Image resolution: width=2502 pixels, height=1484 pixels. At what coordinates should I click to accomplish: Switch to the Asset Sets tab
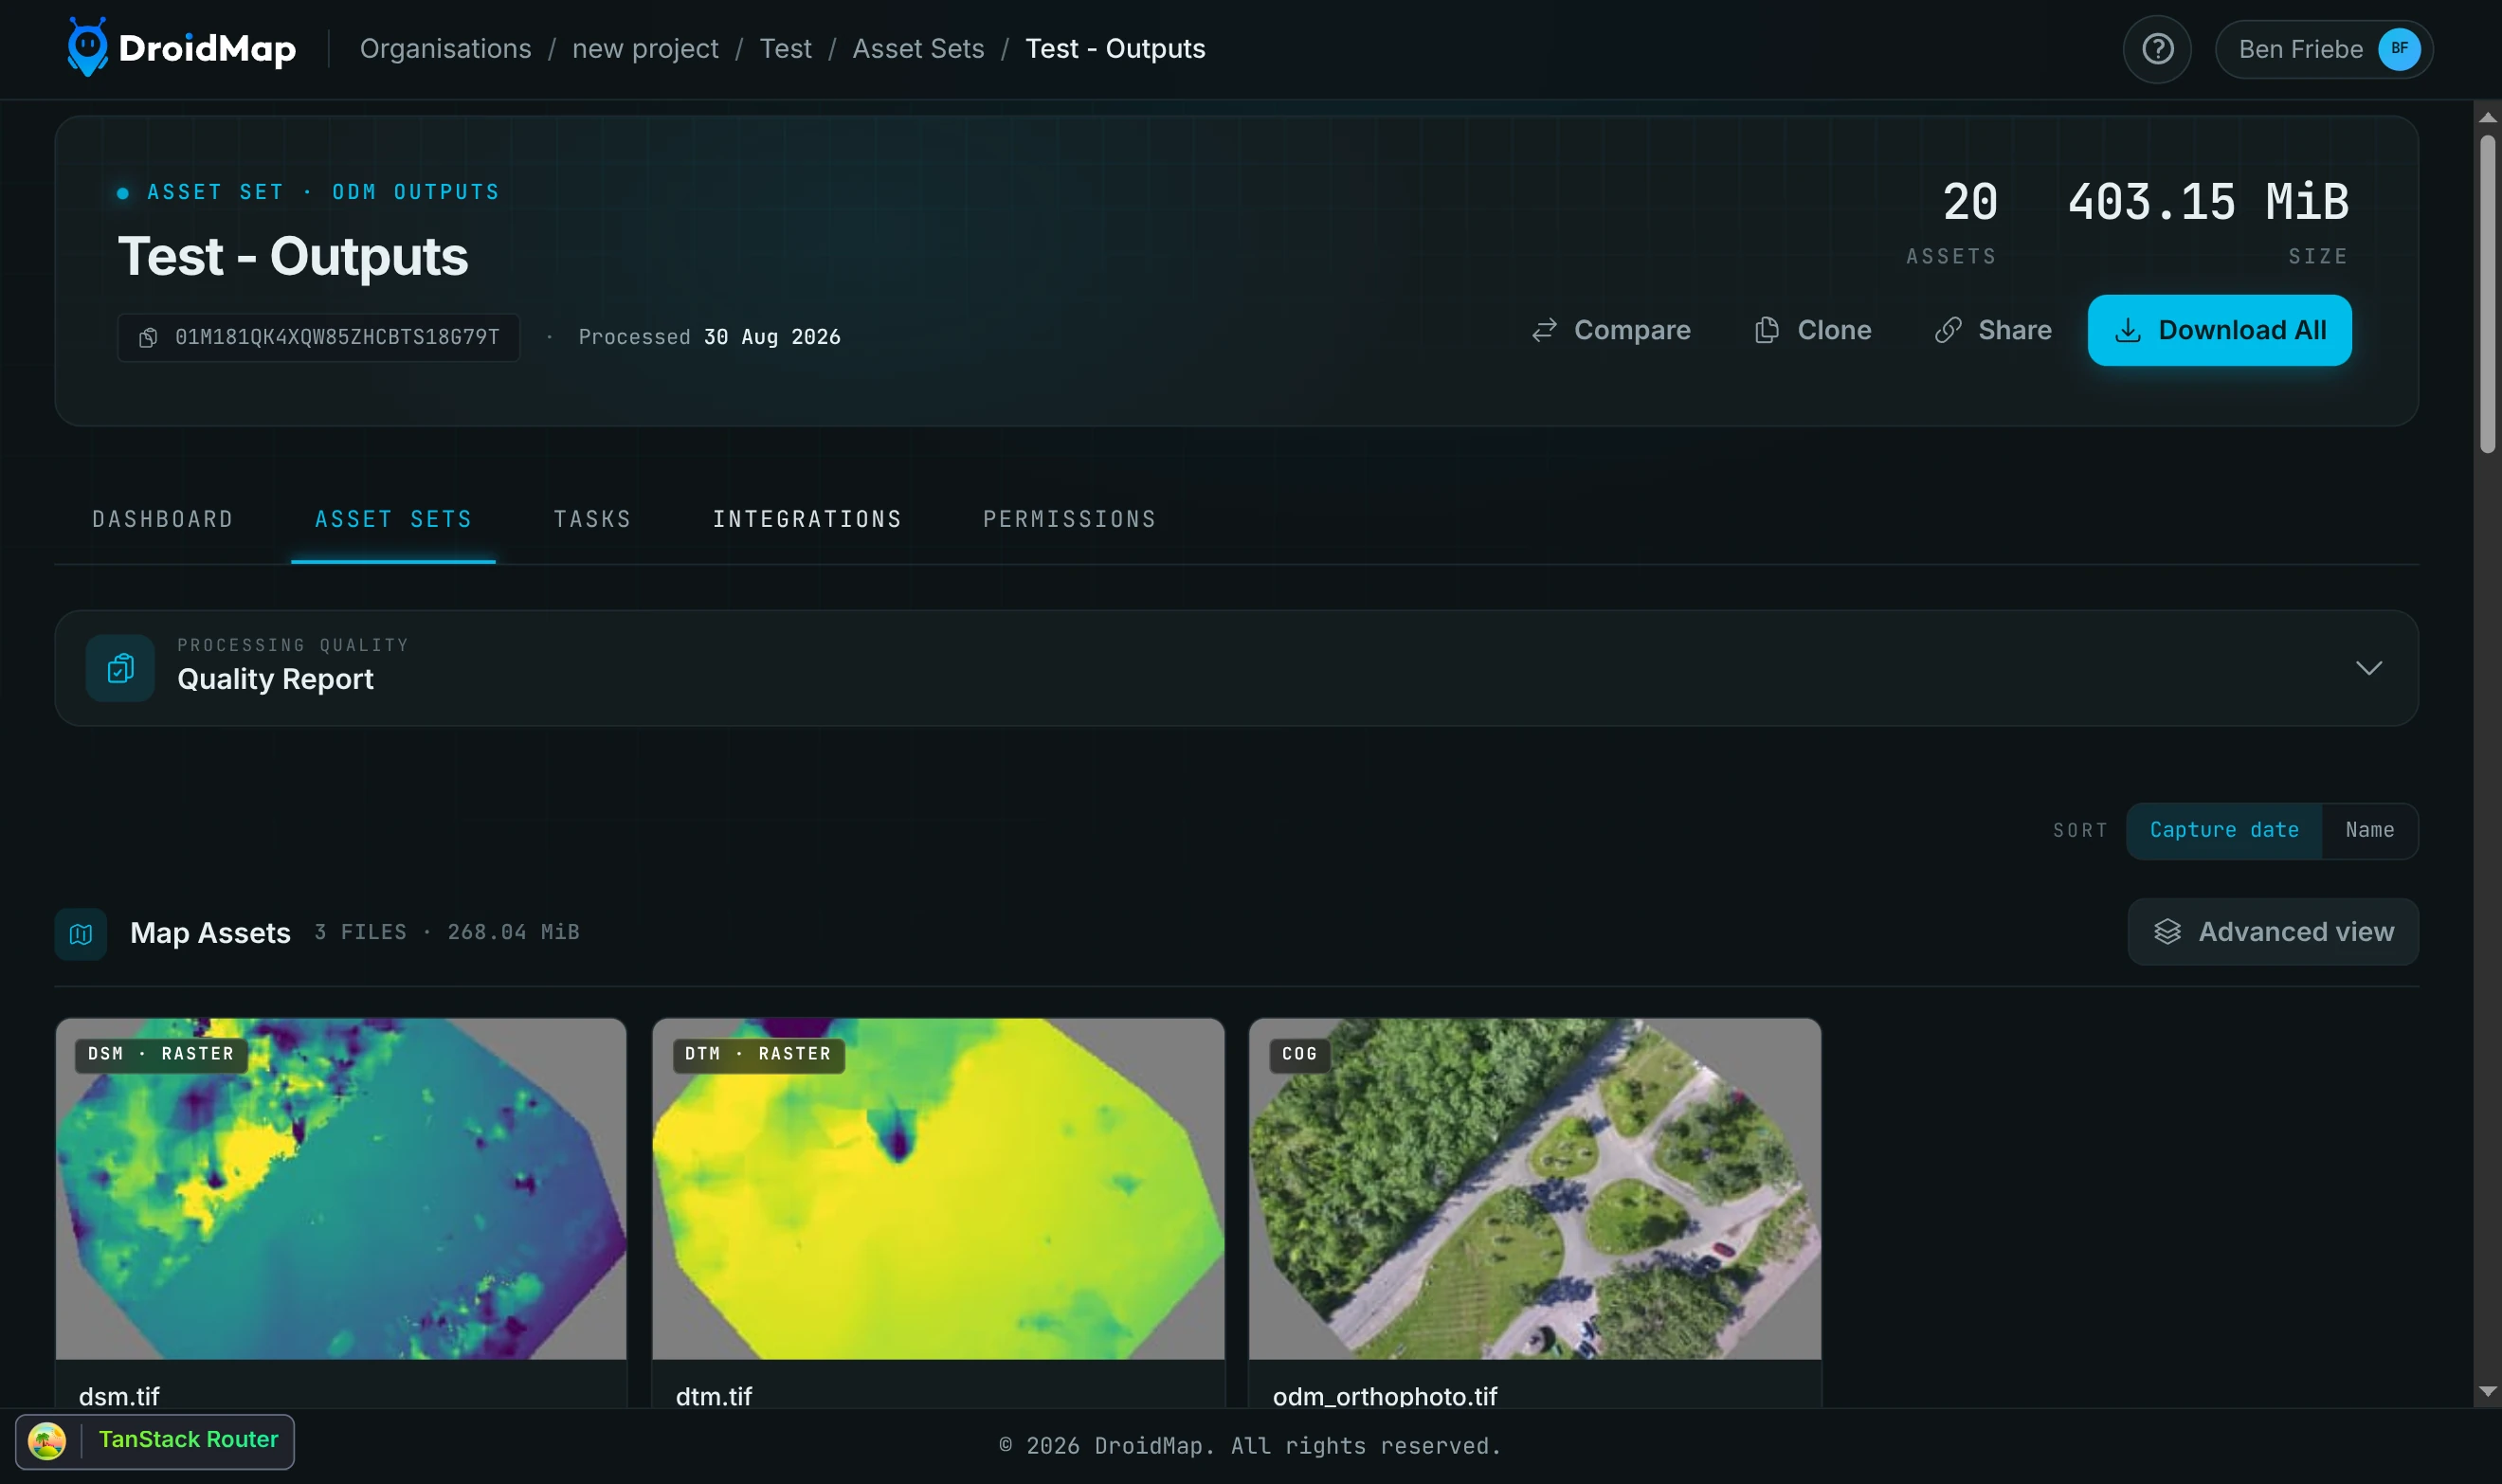click(x=393, y=519)
